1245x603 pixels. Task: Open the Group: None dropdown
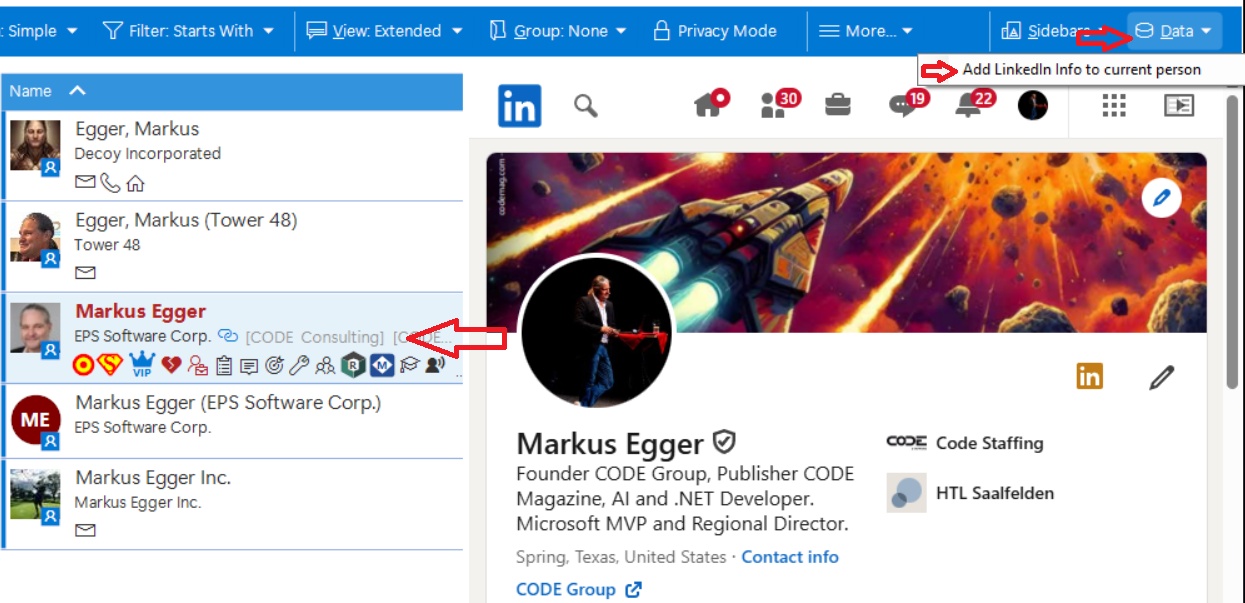pos(558,31)
